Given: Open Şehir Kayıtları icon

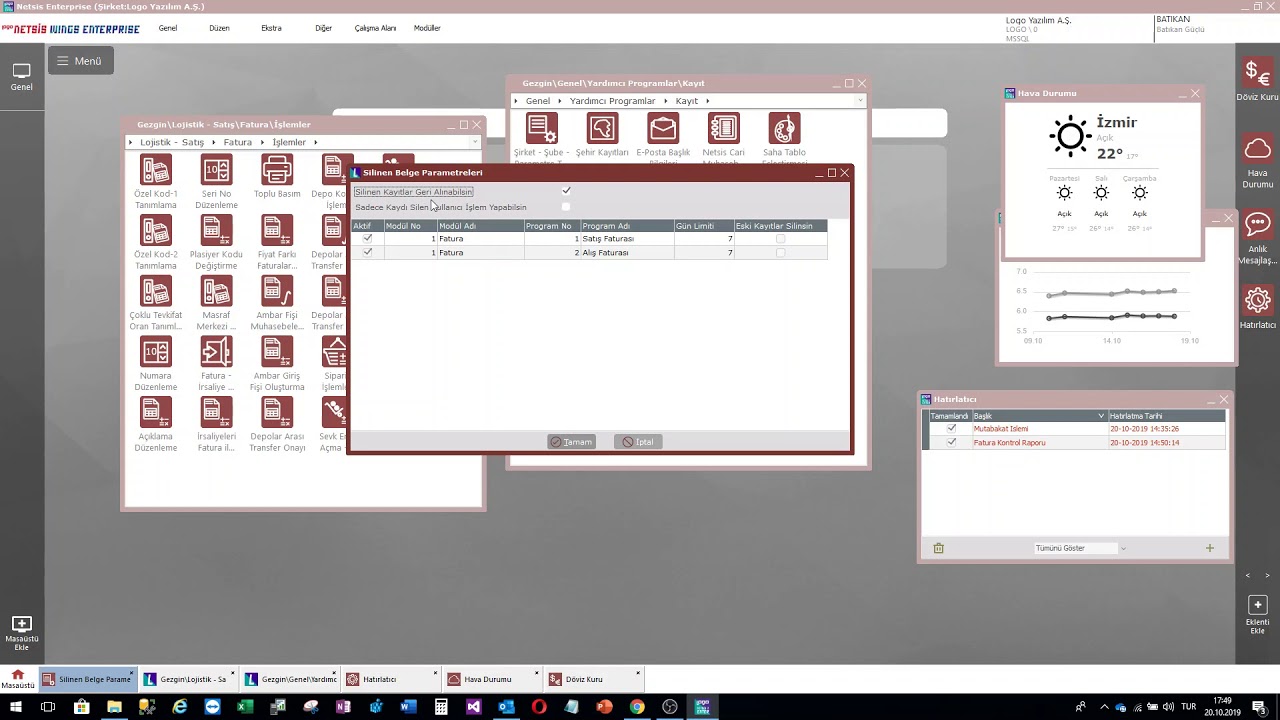Looking at the screenshot, I should pos(602,128).
